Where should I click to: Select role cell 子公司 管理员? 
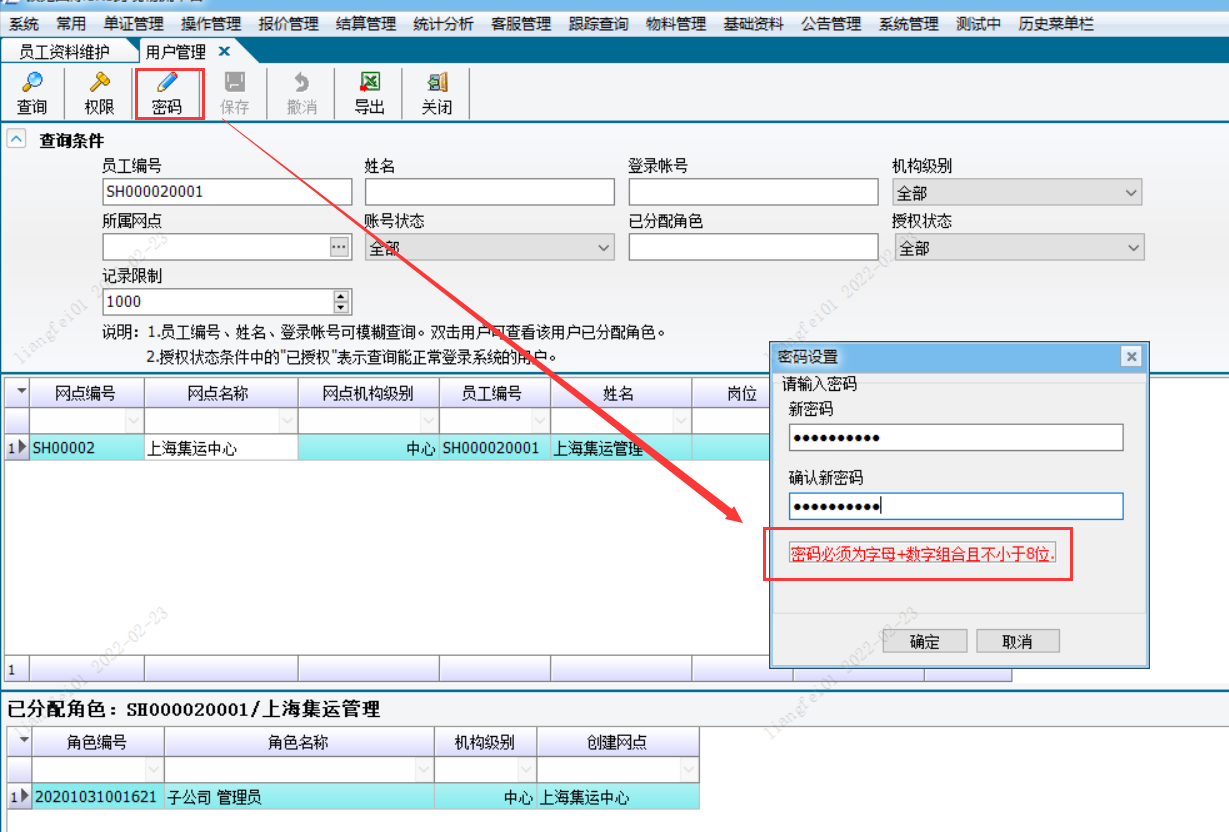(299, 797)
